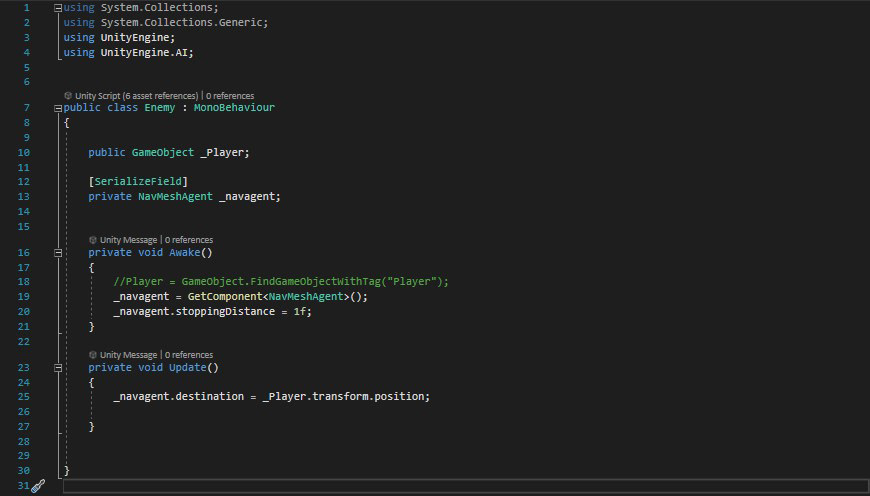Screen dimensions: 870x496
Task: Click Unity message icon above Update
Action: click(x=93, y=355)
